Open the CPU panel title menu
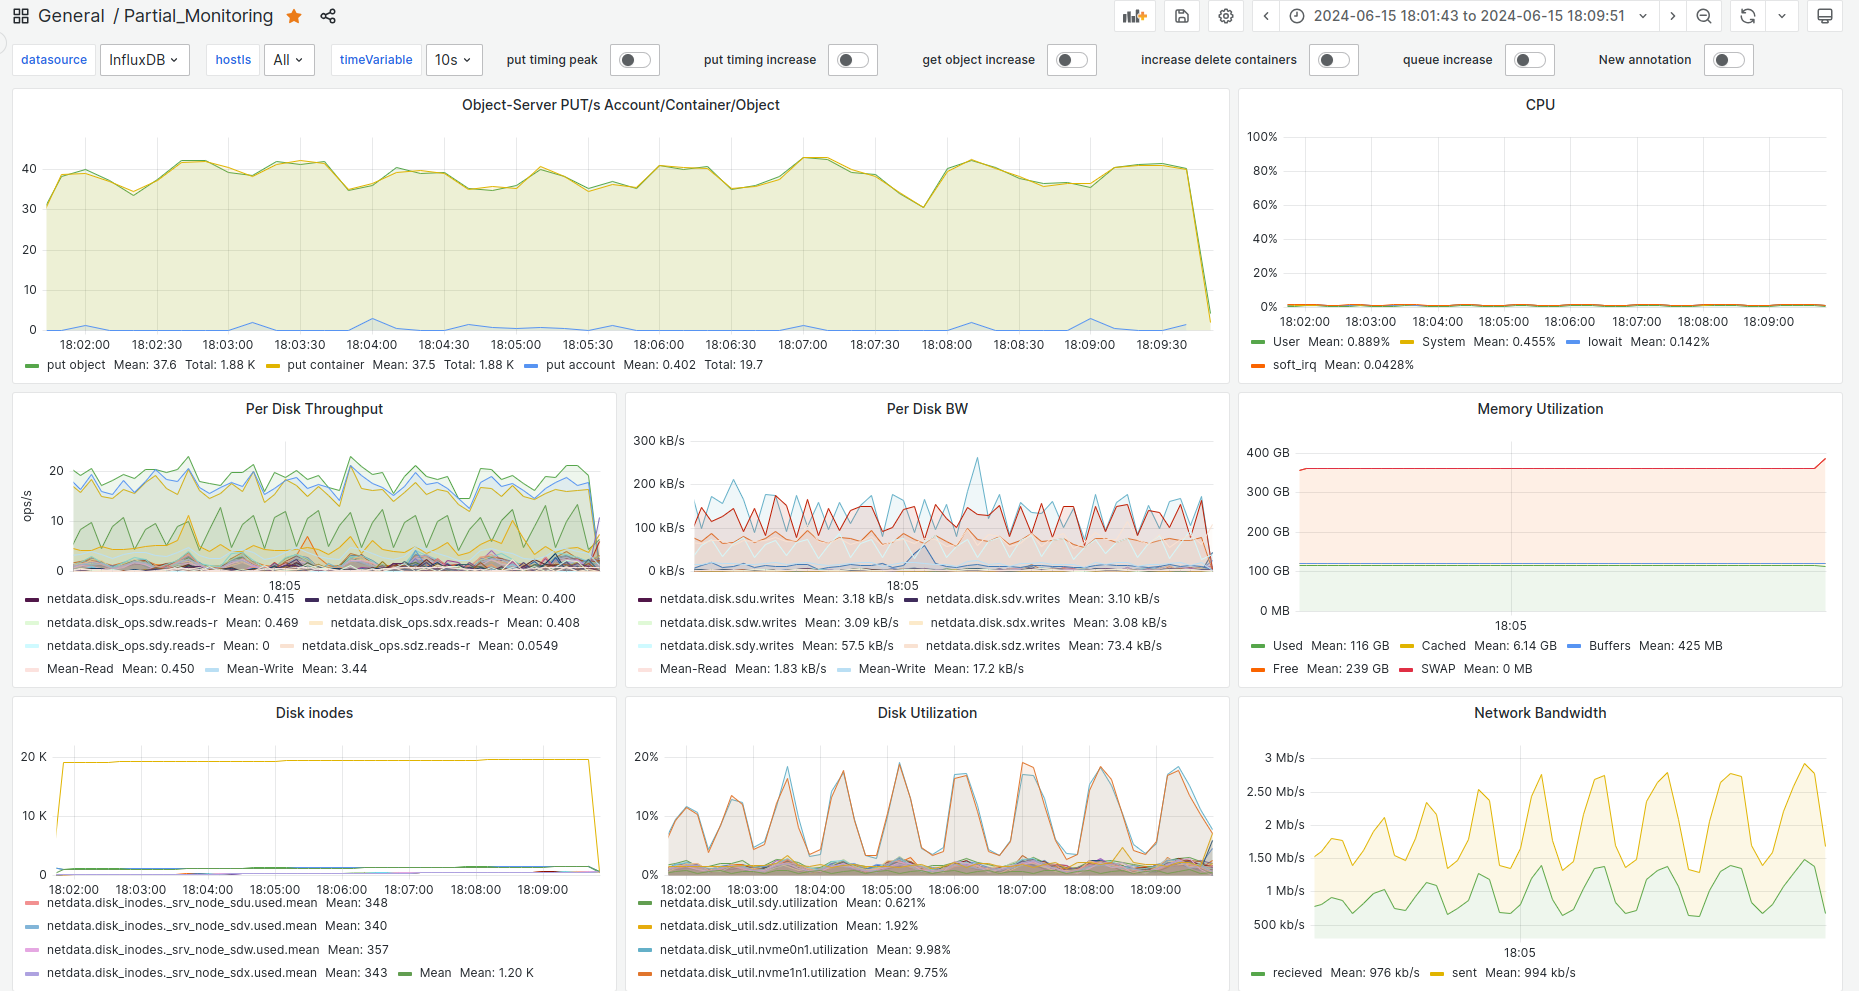Image resolution: width=1859 pixels, height=991 pixels. point(1539,105)
